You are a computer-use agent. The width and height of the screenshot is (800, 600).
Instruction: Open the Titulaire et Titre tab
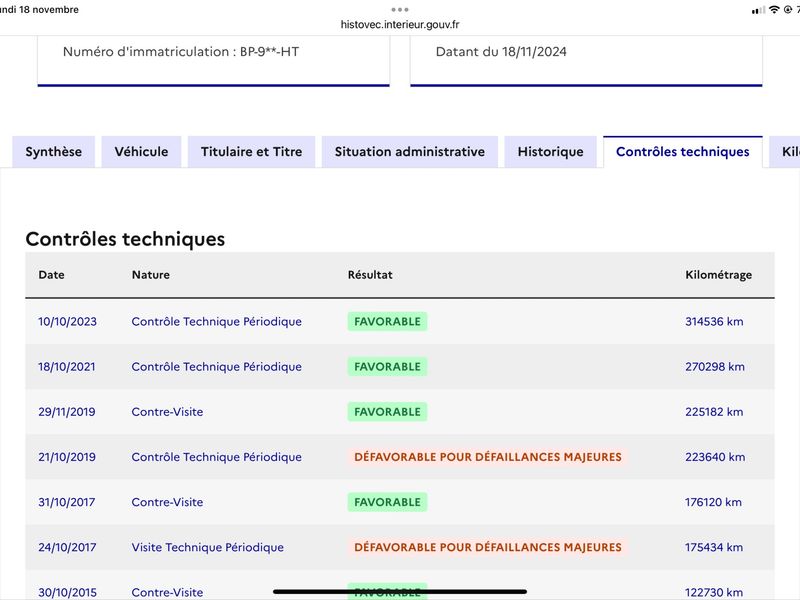point(252,152)
